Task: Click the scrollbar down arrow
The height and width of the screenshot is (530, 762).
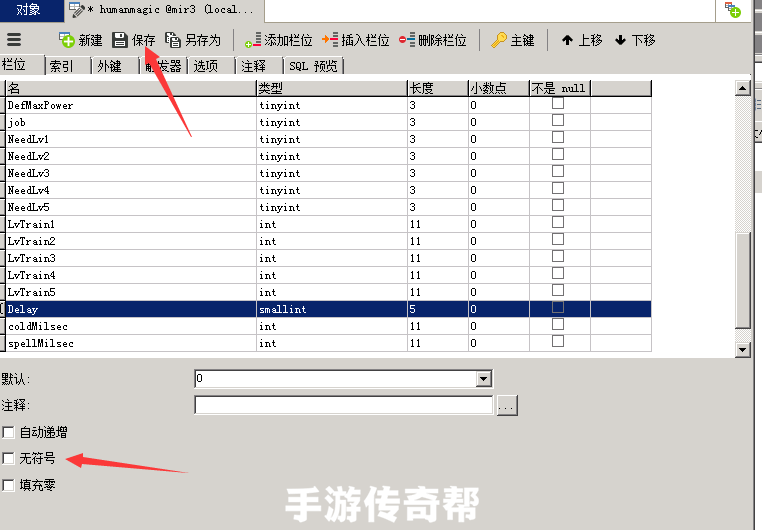Action: point(743,349)
